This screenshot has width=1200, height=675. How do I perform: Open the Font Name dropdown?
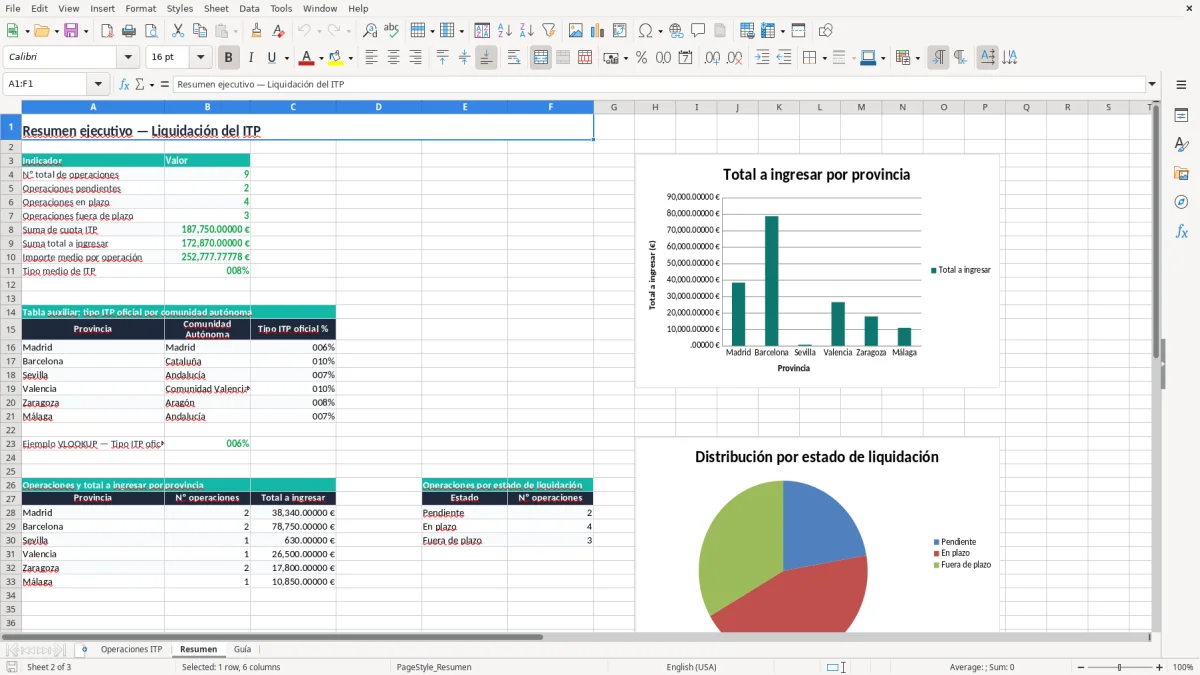pos(127,58)
